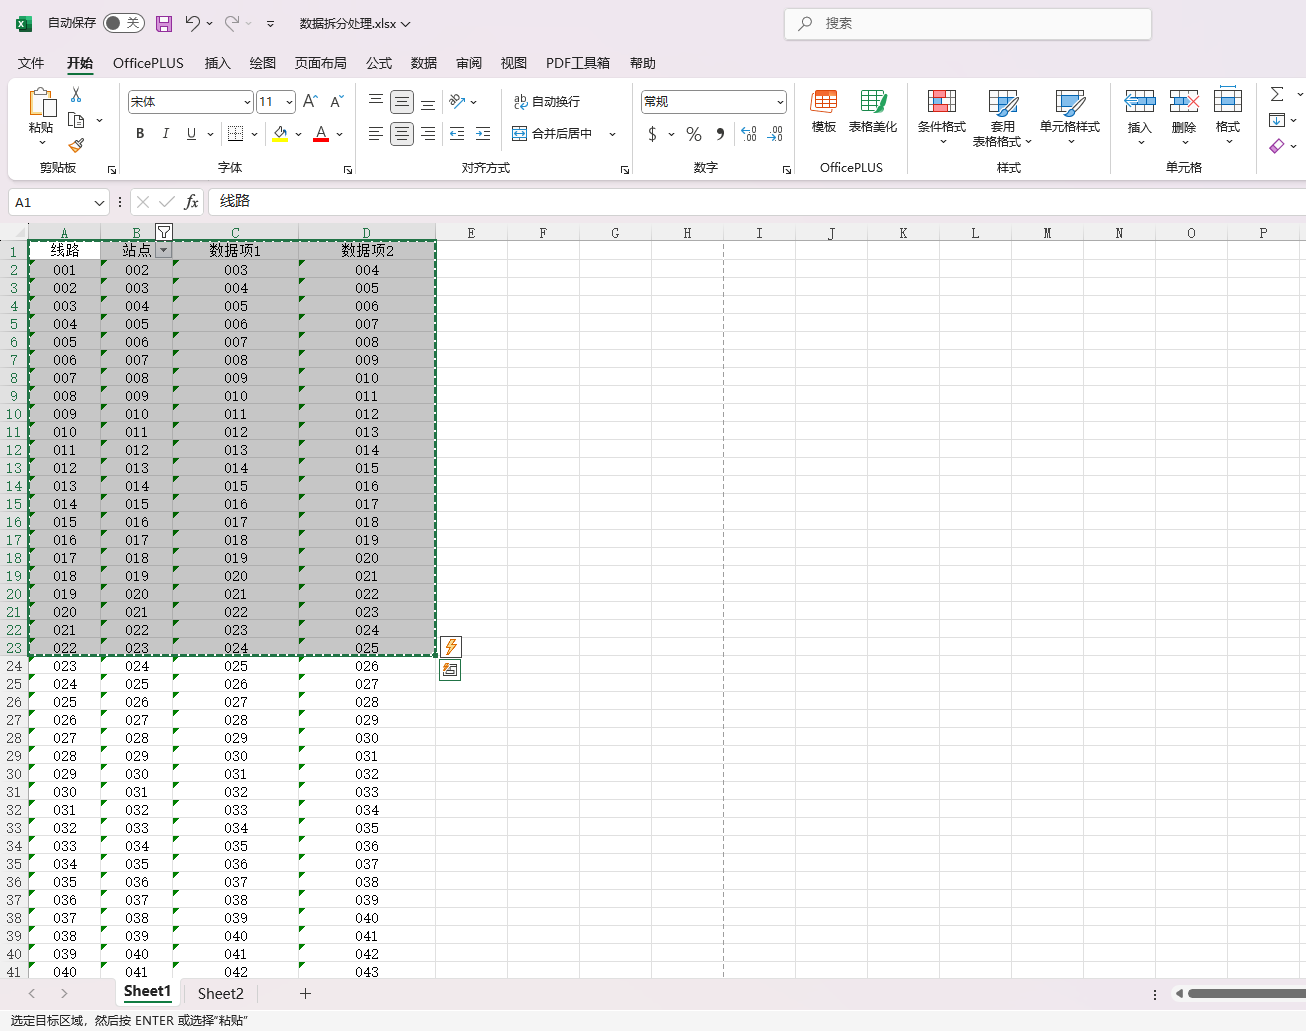Apply comma style format
1306x1031 pixels.
720,134
